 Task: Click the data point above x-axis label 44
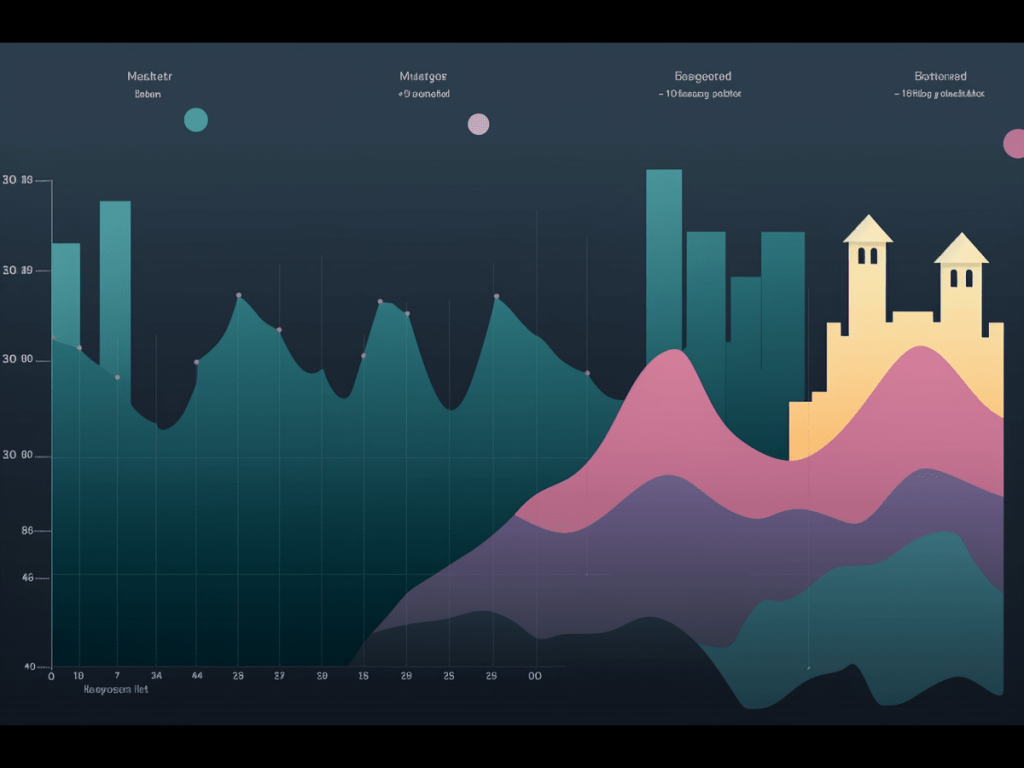[197, 362]
